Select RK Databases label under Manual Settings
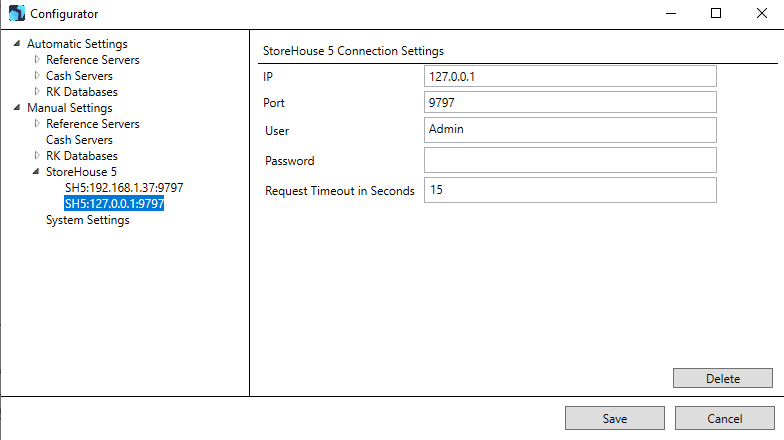The image size is (784, 440). pos(82,156)
